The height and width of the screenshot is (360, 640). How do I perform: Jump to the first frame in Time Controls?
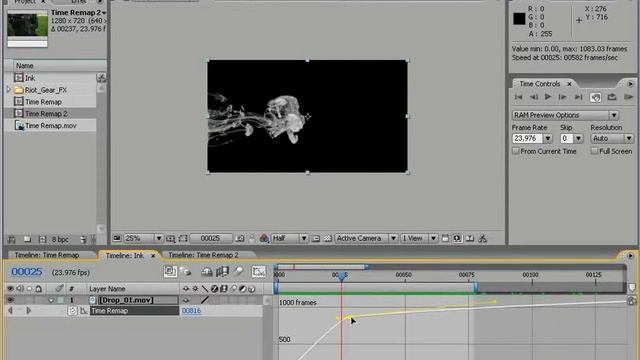pyautogui.click(x=518, y=97)
